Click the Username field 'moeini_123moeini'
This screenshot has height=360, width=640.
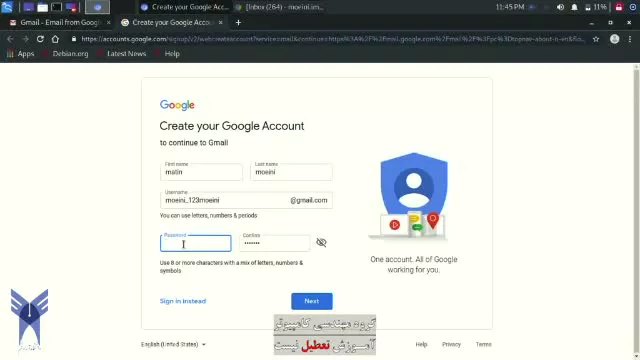click(x=246, y=200)
